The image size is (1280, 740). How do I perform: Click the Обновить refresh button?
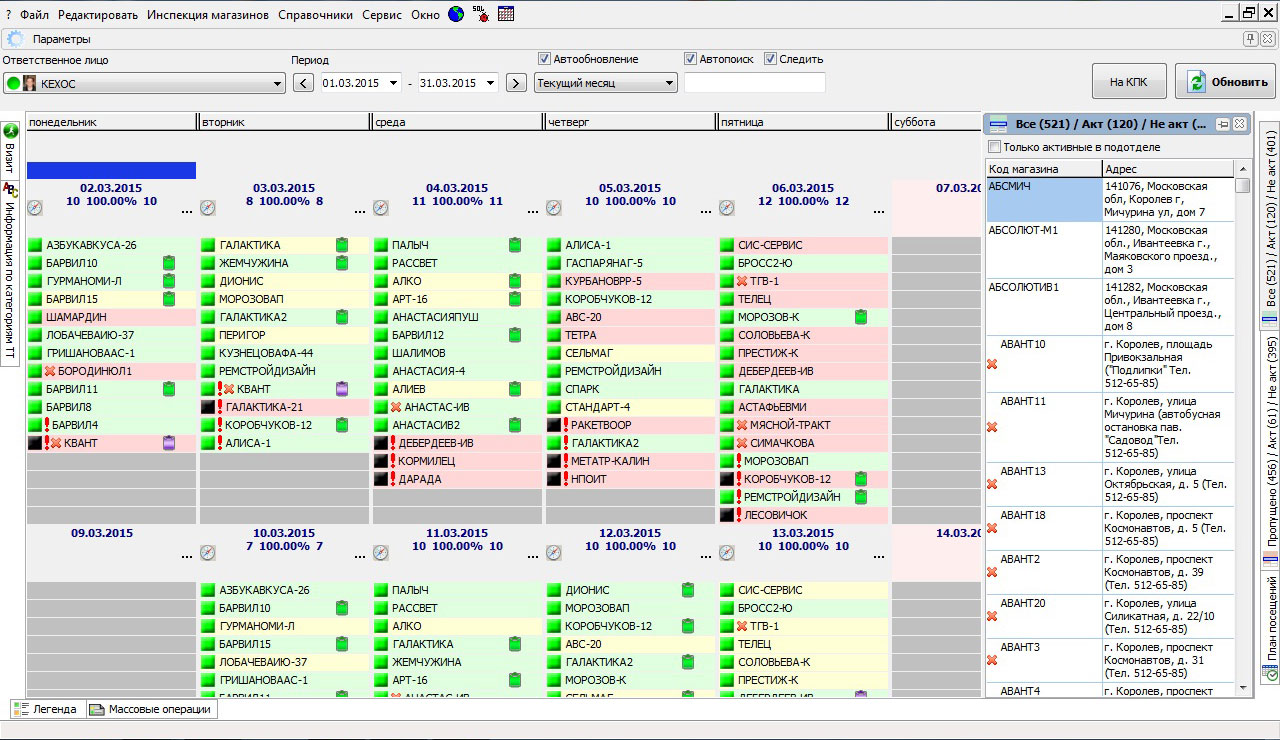pos(1226,82)
